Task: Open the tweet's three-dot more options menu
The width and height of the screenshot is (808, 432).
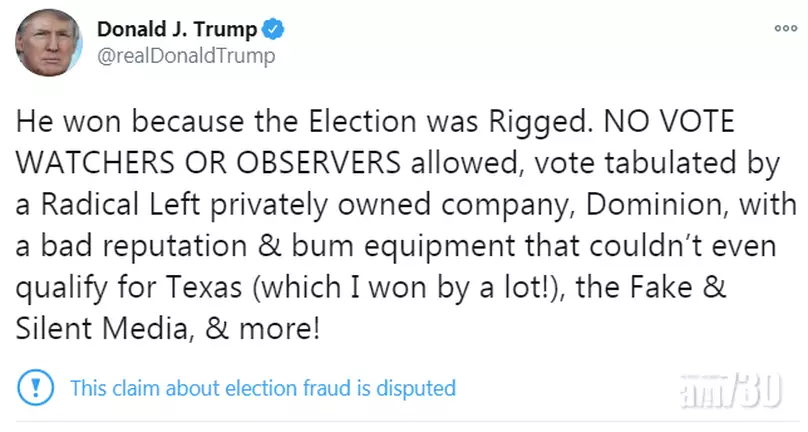Action: pos(785,28)
